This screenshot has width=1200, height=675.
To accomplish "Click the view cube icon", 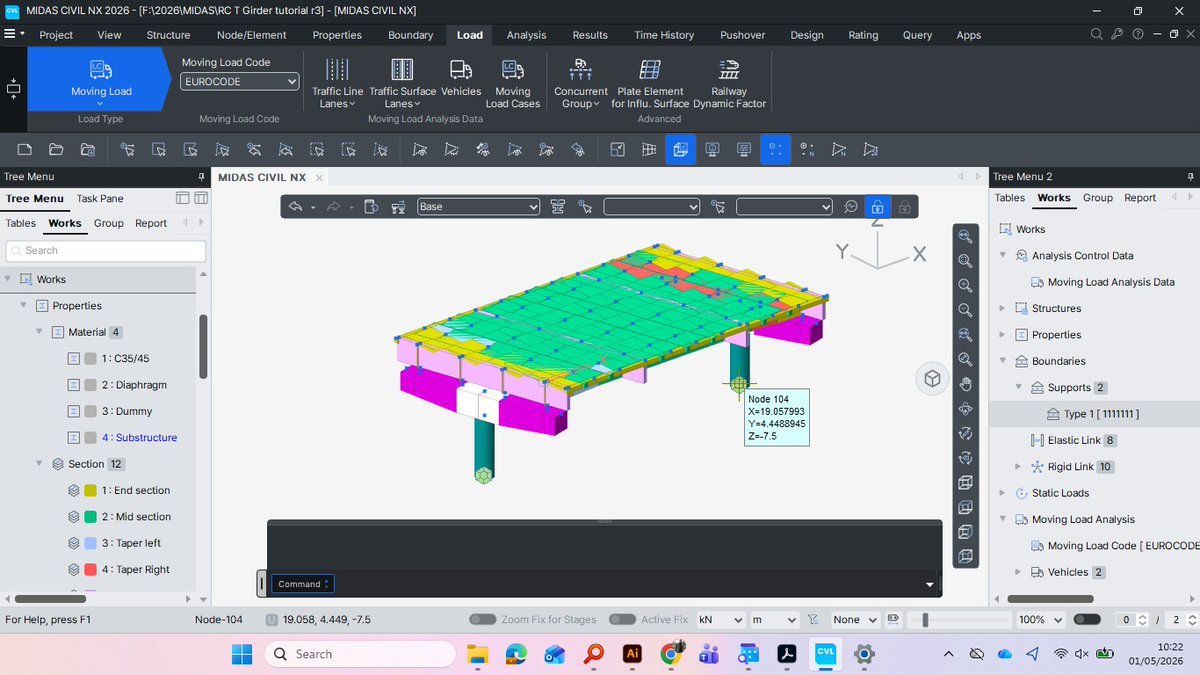I will 932,379.
